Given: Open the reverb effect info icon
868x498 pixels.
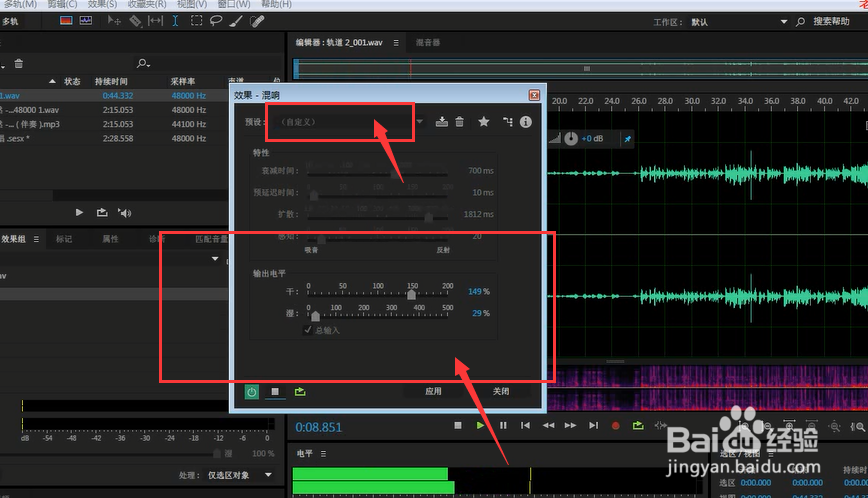Looking at the screenshot, I should [x=525, y=122].
